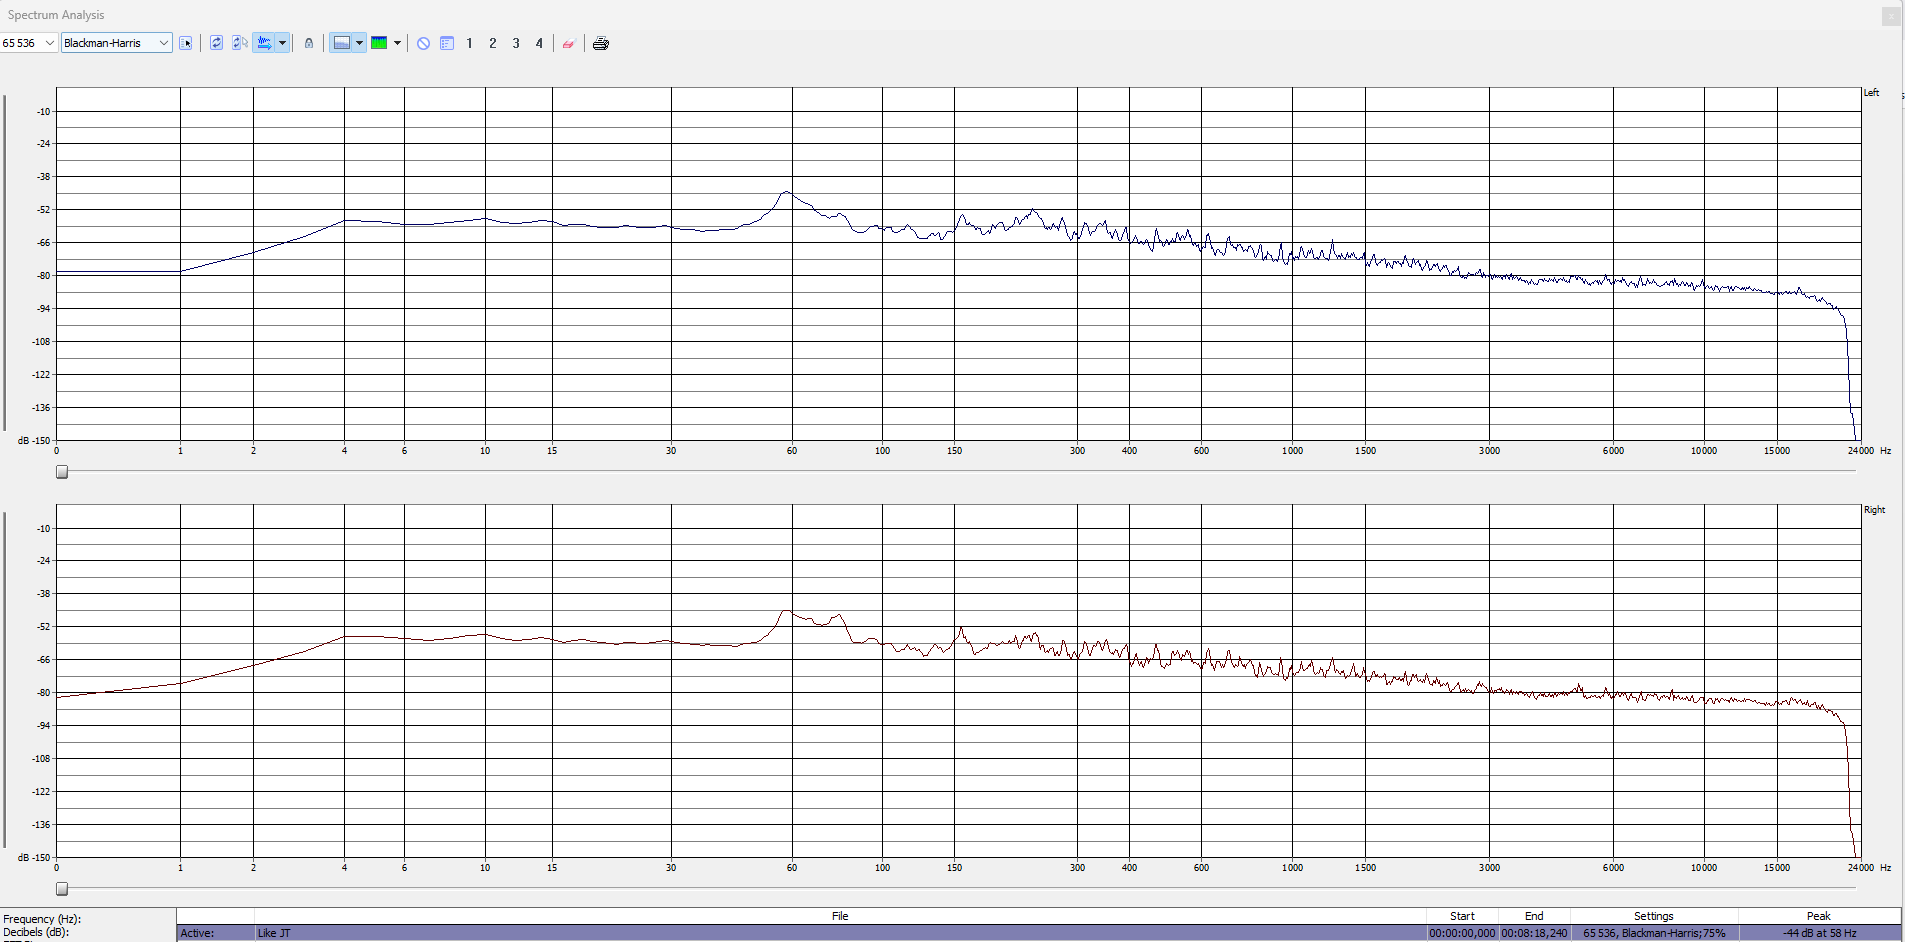
Task: Expand the arrow beside the waveform mode button
Action: tap(283, 43)
